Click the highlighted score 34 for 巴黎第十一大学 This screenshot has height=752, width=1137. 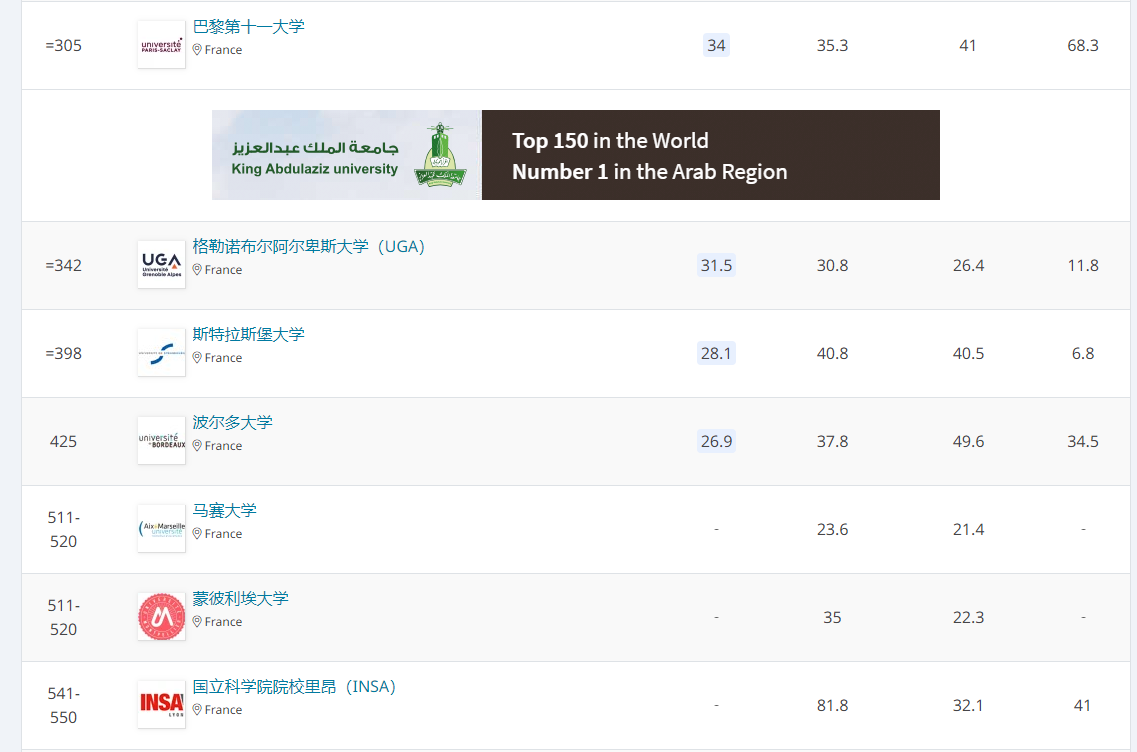coord(716,45)
